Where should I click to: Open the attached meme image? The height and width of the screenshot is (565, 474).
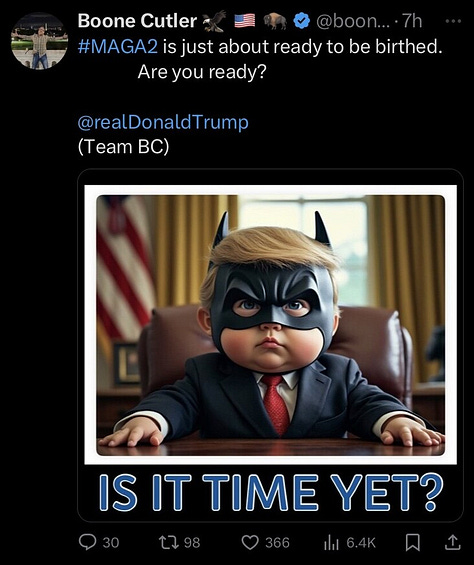point(270,345)
